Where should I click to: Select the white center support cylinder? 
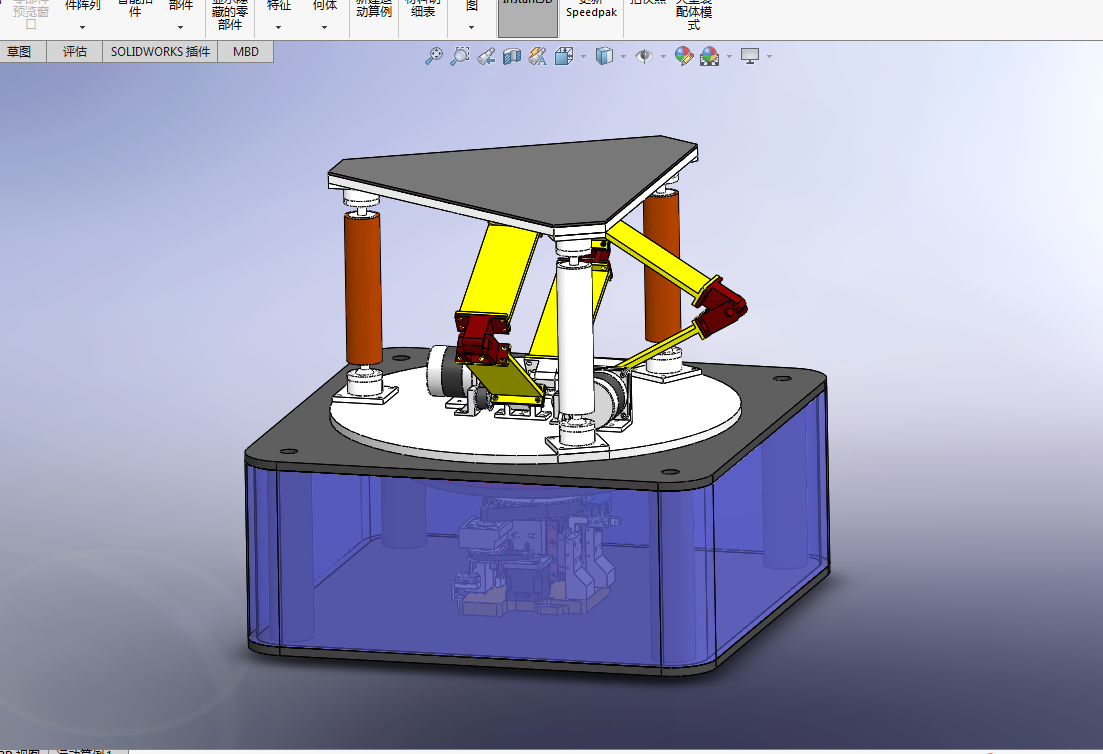click(x=575, y=338)
